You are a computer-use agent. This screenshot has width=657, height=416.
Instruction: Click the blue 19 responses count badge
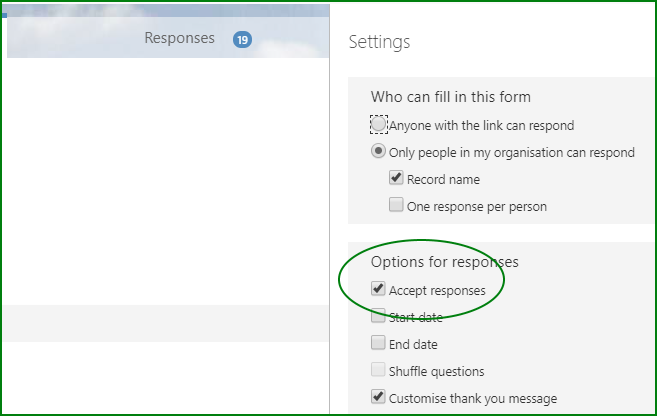243,40
